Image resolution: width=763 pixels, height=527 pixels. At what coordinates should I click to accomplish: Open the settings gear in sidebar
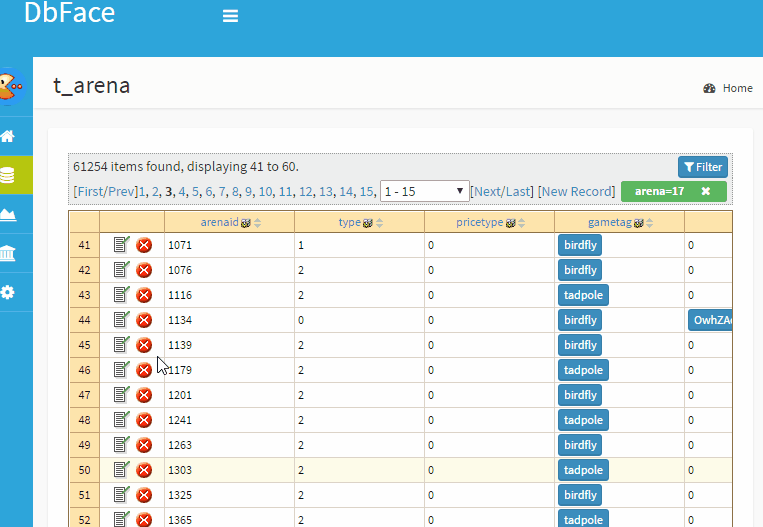point(7,292)
